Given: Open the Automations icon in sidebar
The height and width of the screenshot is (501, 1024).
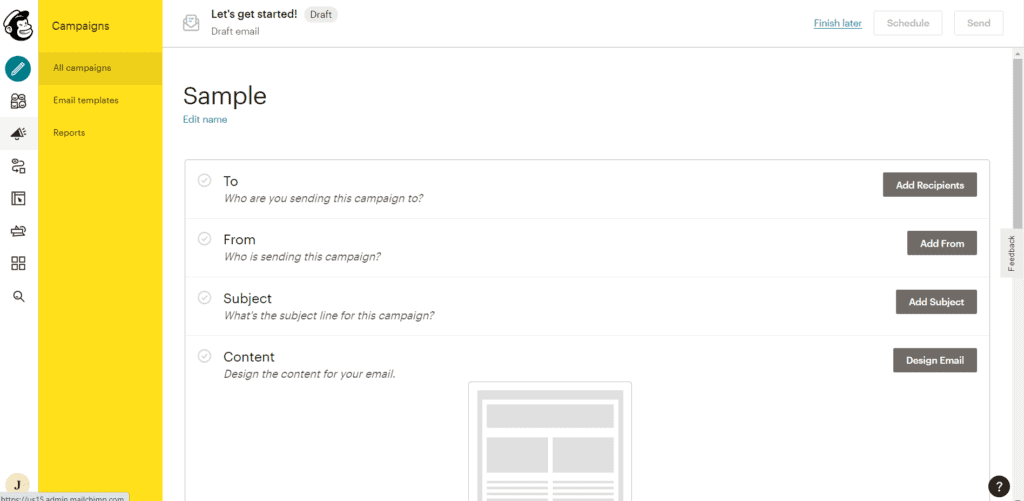Looking at the screenshot, I should (x=18, y=166).
